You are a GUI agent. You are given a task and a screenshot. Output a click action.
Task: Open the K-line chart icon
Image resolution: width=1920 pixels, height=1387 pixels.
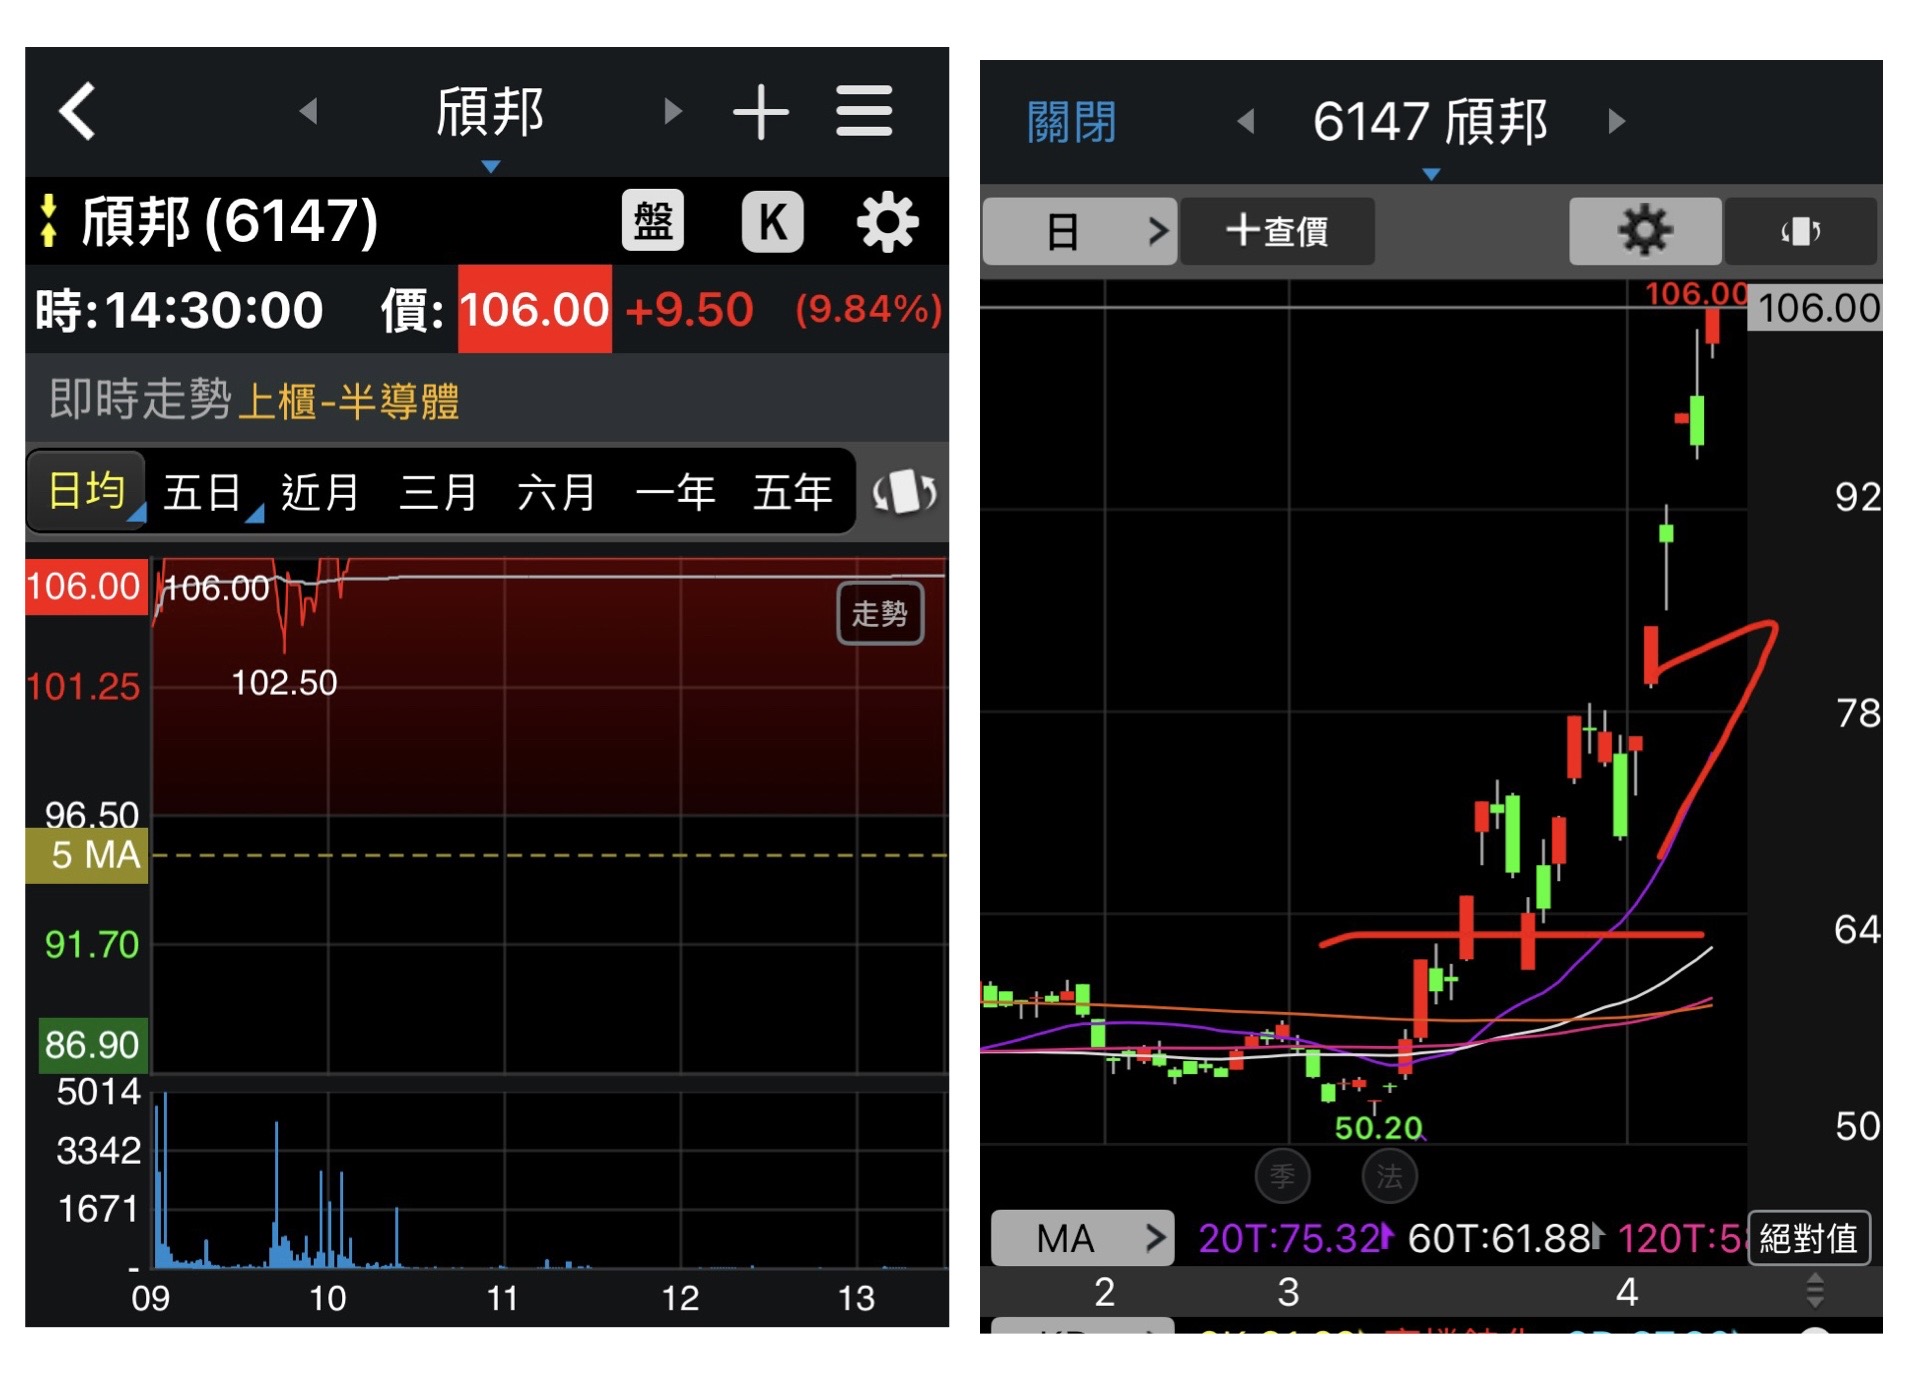(772, 220)
